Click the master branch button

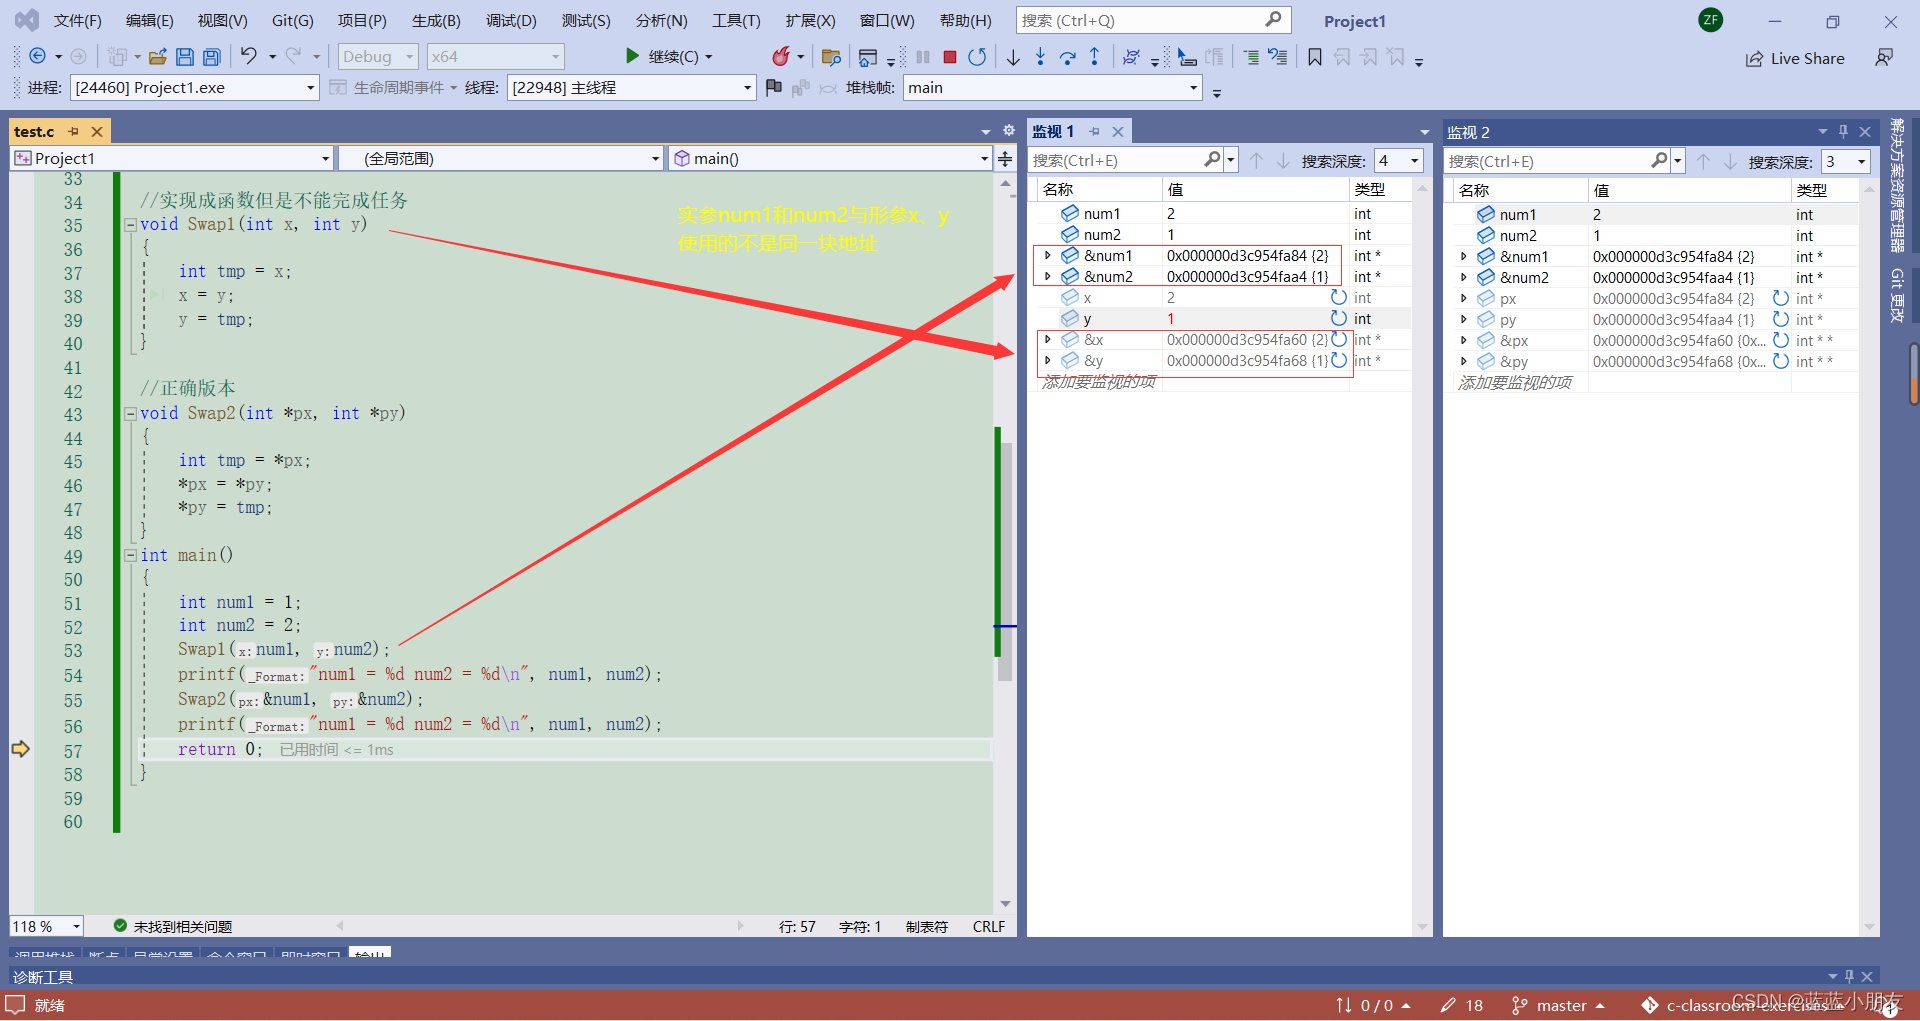point(1558,1005)
